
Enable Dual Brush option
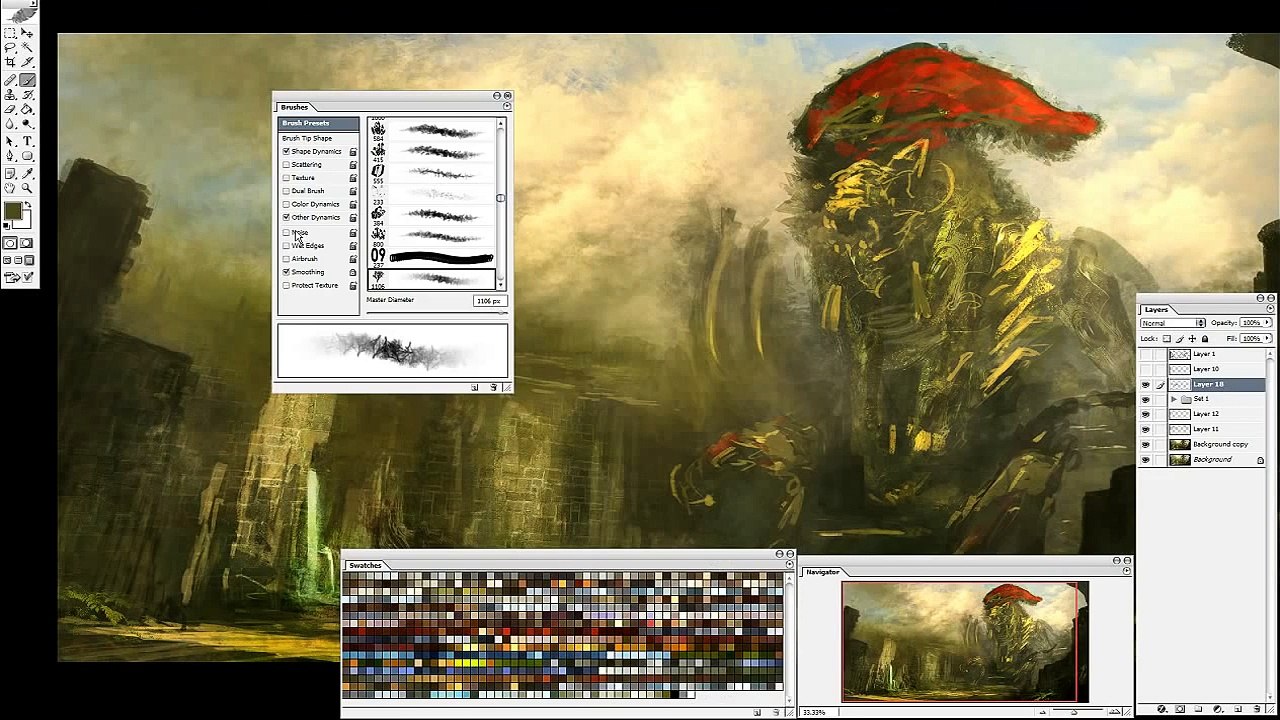tap(286, 190)
